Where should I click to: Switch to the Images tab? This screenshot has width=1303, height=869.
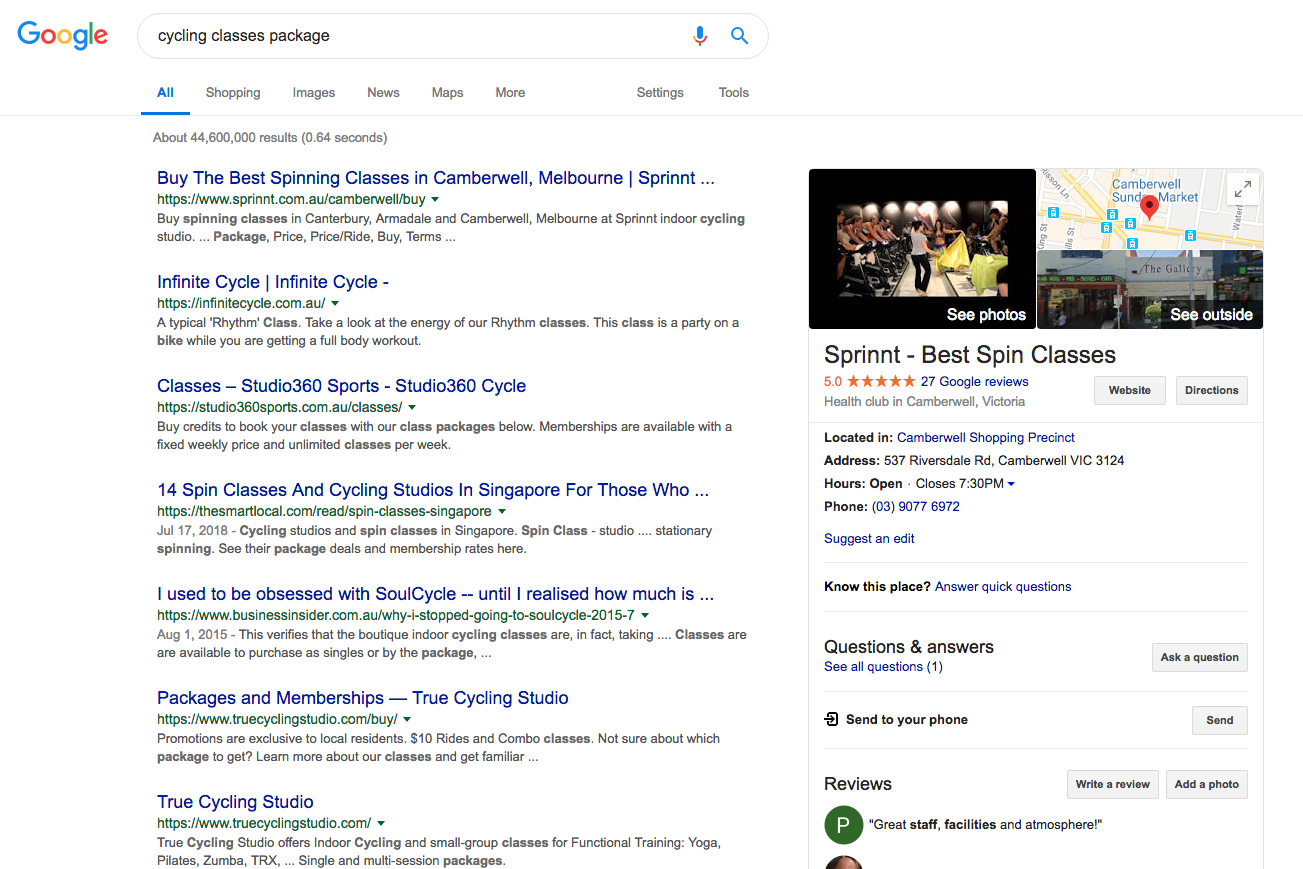point(314,92)
